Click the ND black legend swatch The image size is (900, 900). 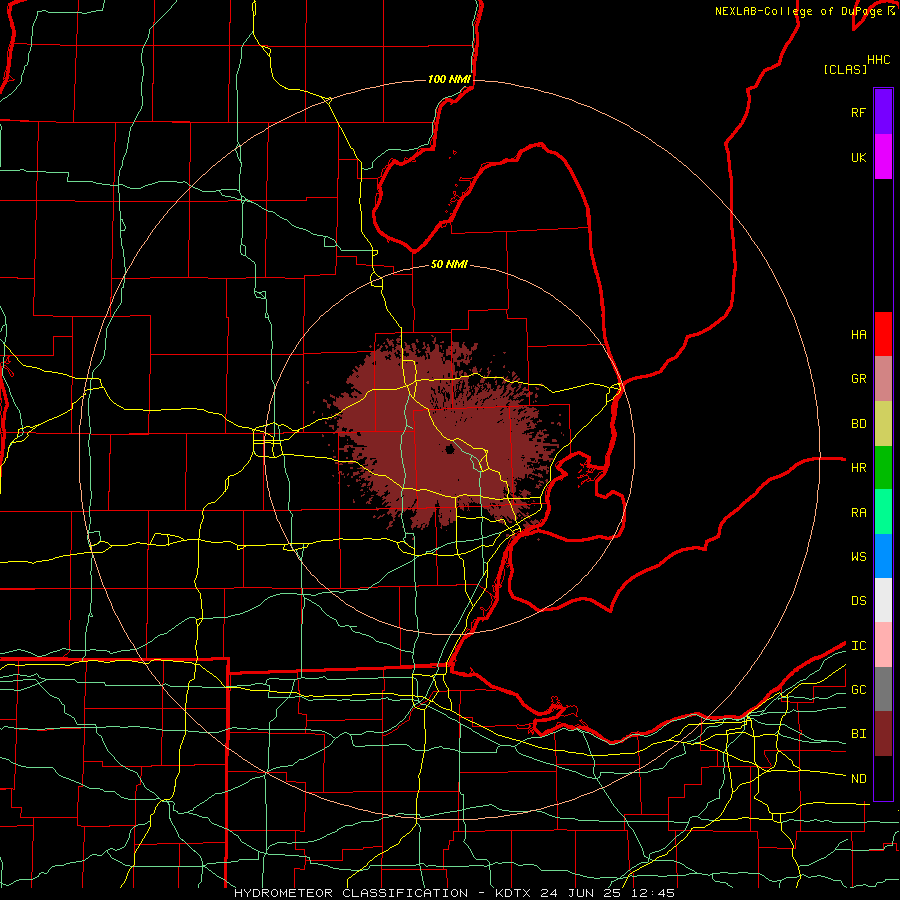[883, 778]
